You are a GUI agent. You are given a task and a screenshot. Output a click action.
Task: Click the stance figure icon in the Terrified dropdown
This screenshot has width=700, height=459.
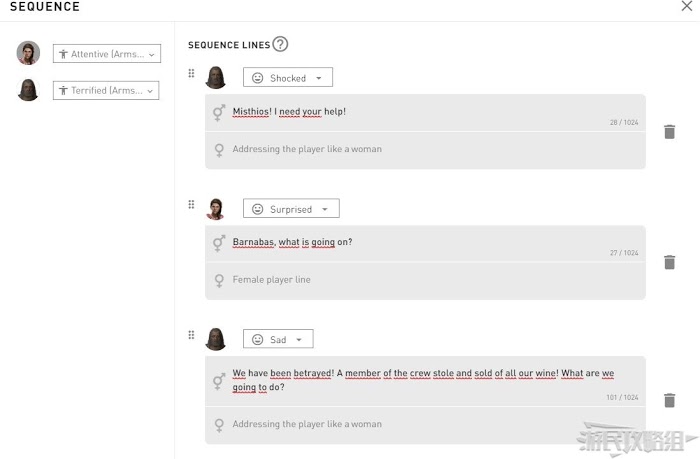[63, 91]
